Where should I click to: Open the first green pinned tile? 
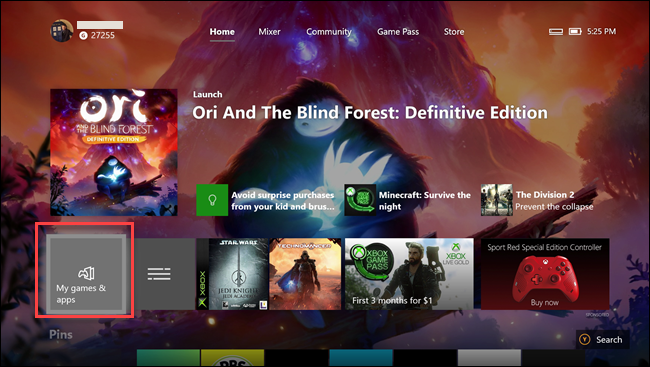pyautogui.click(x=168, y=358)
